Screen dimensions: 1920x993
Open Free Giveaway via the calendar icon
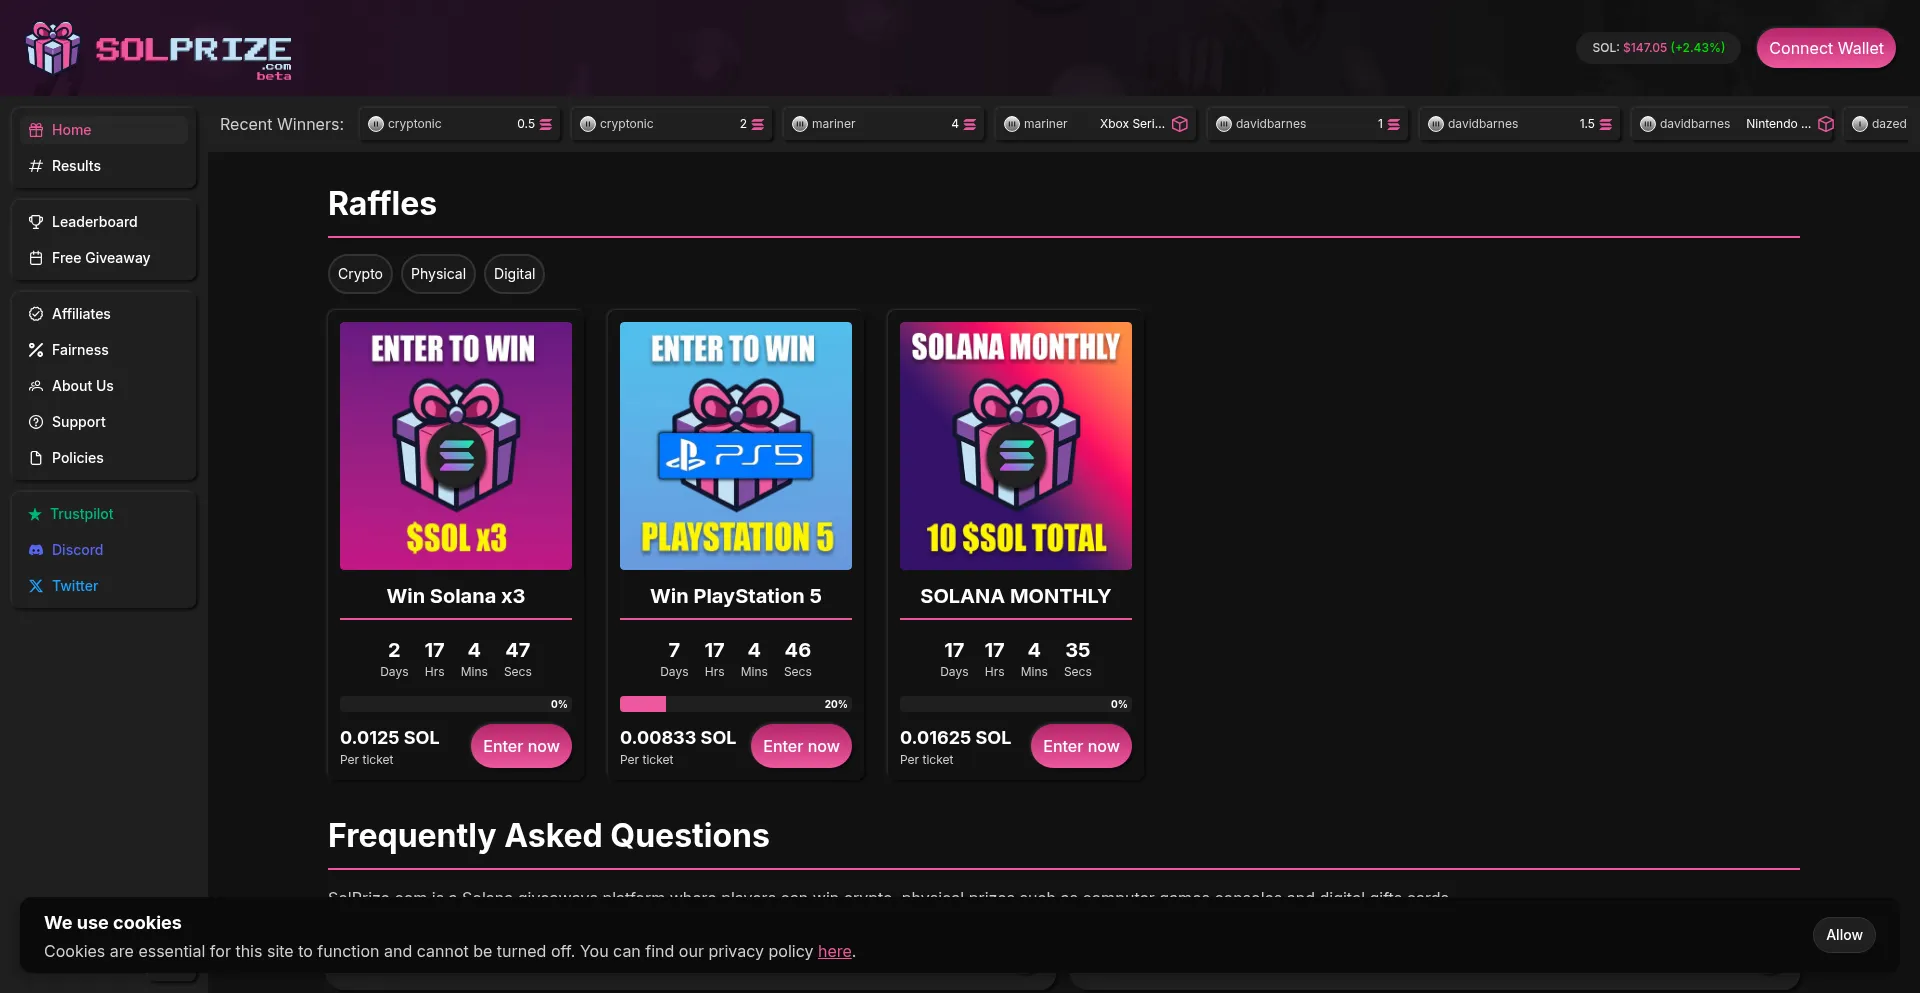[x=36, y=257]
